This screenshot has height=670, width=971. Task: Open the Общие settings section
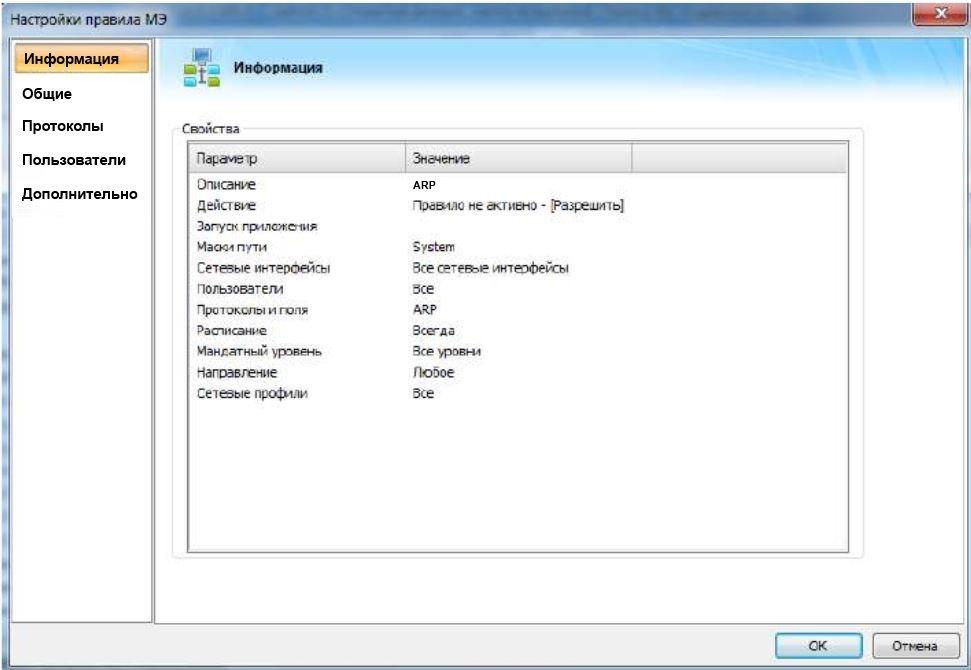click(x=47, y=94)
